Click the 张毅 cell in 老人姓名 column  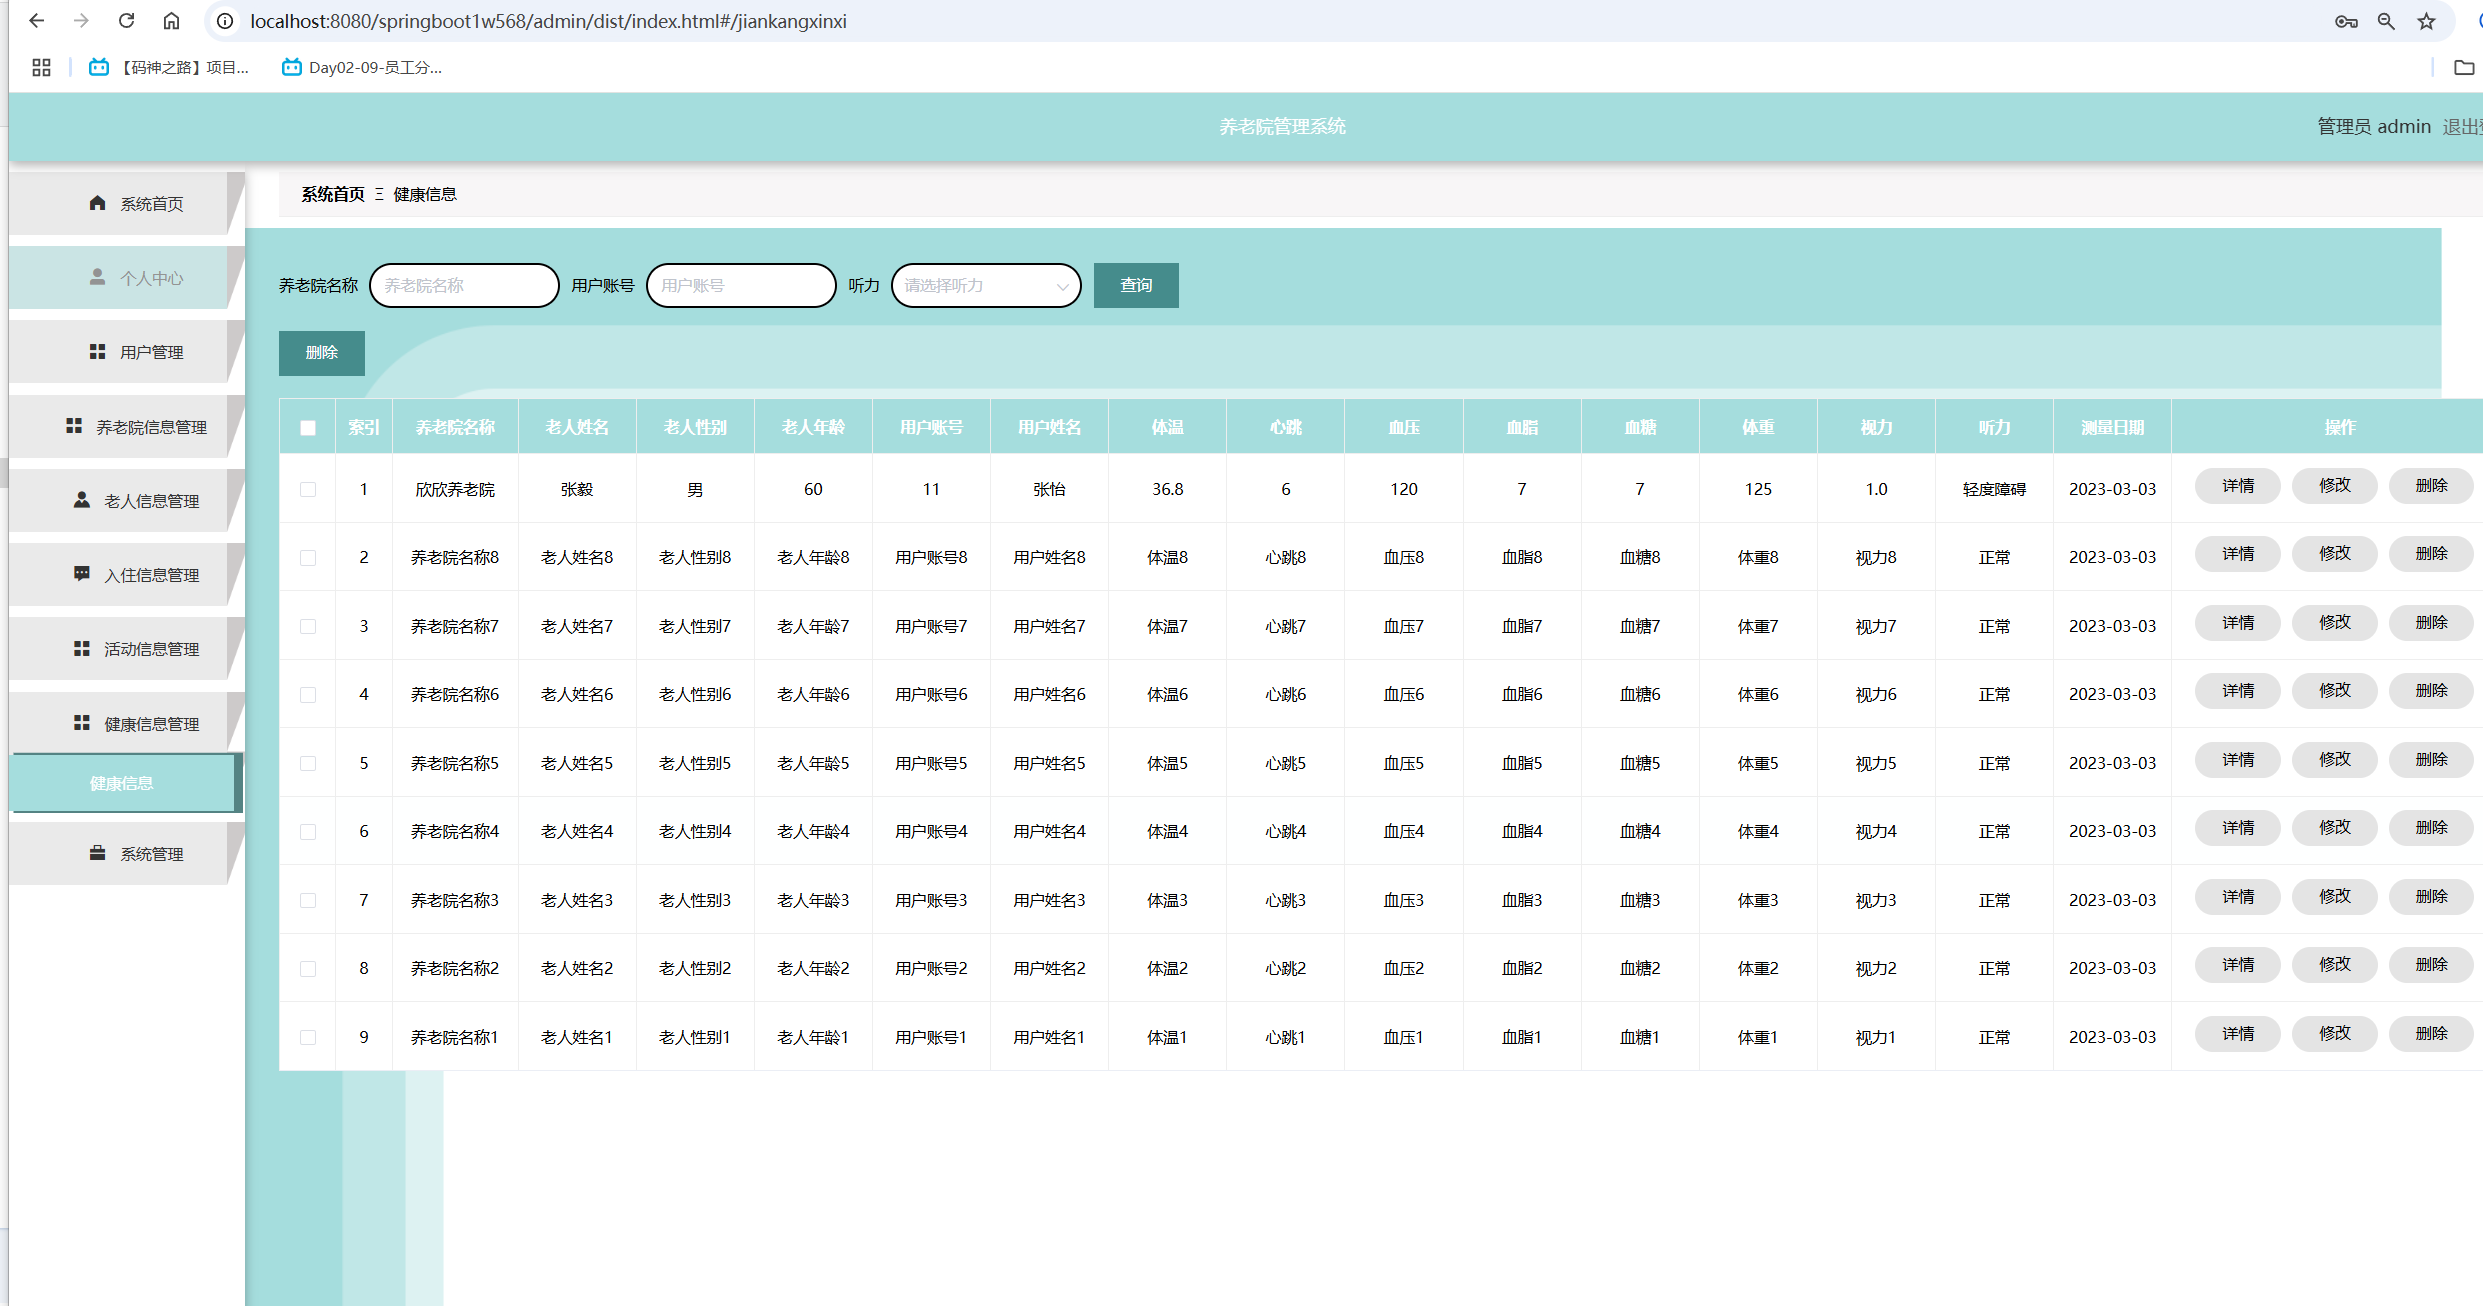coord(577,489)
